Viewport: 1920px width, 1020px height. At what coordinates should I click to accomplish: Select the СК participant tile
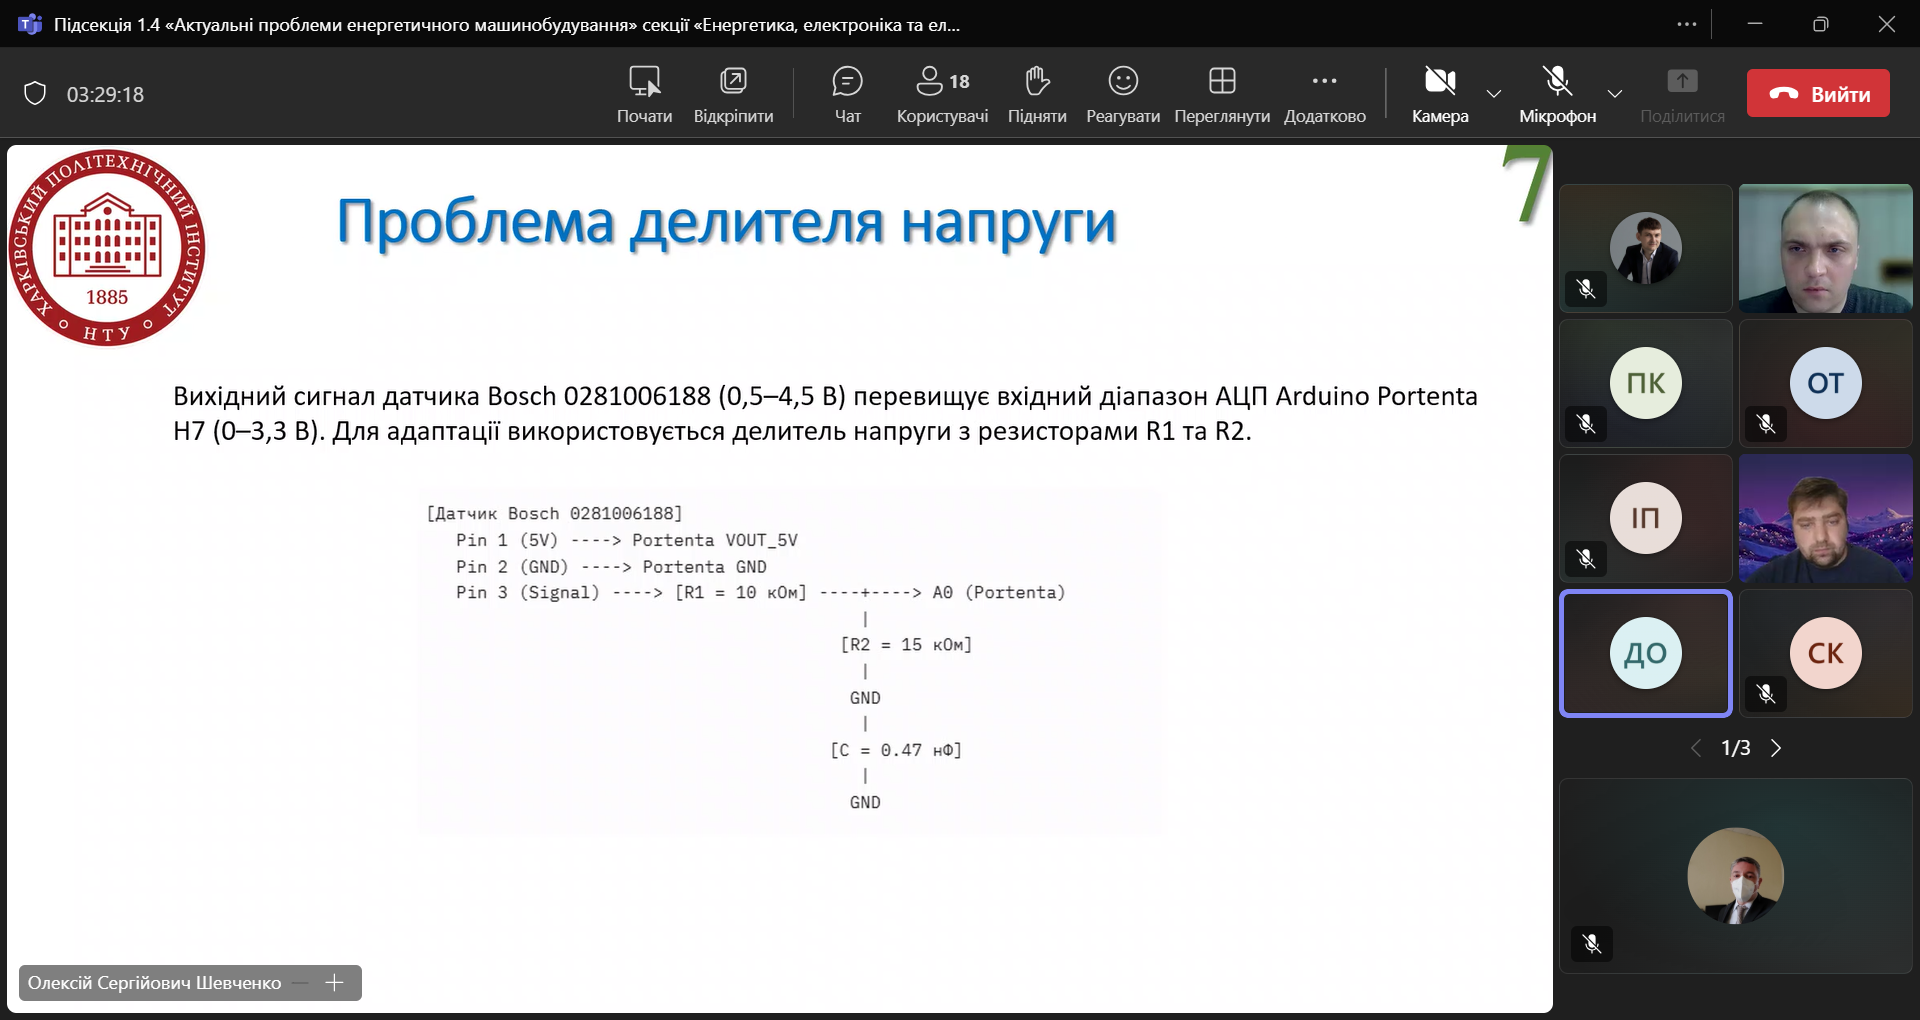coord(1825,653)
